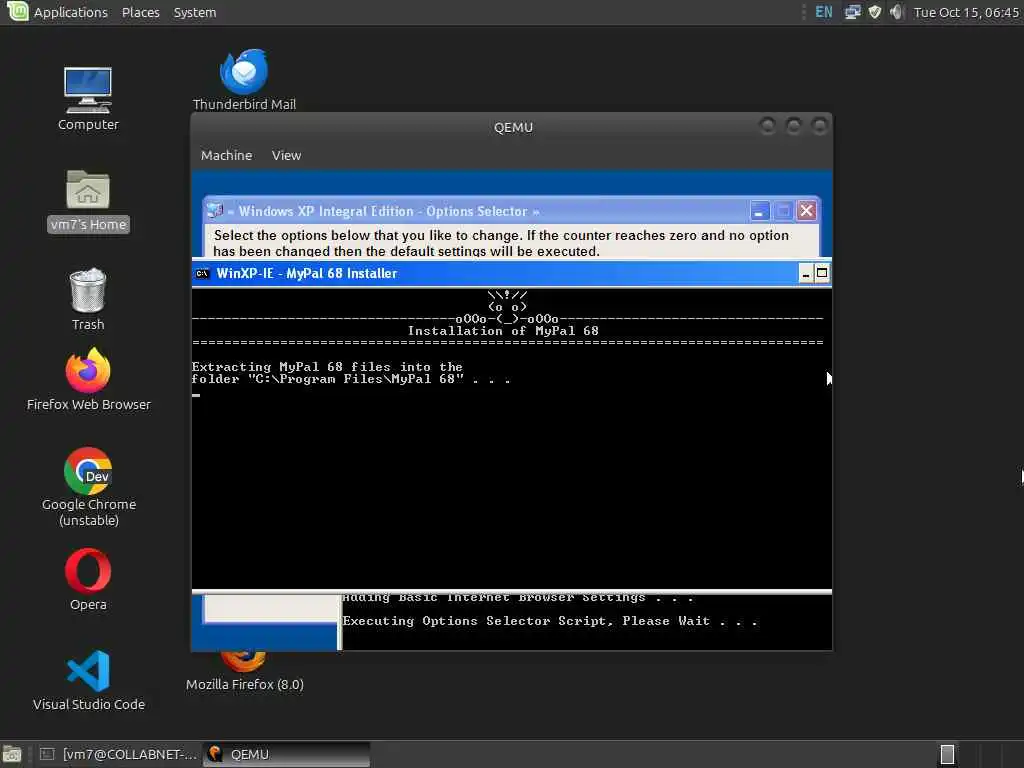1024x768 pixels.
Task: Maximize the MyPal 68 Installer window
Action: (x=822, y=274)
